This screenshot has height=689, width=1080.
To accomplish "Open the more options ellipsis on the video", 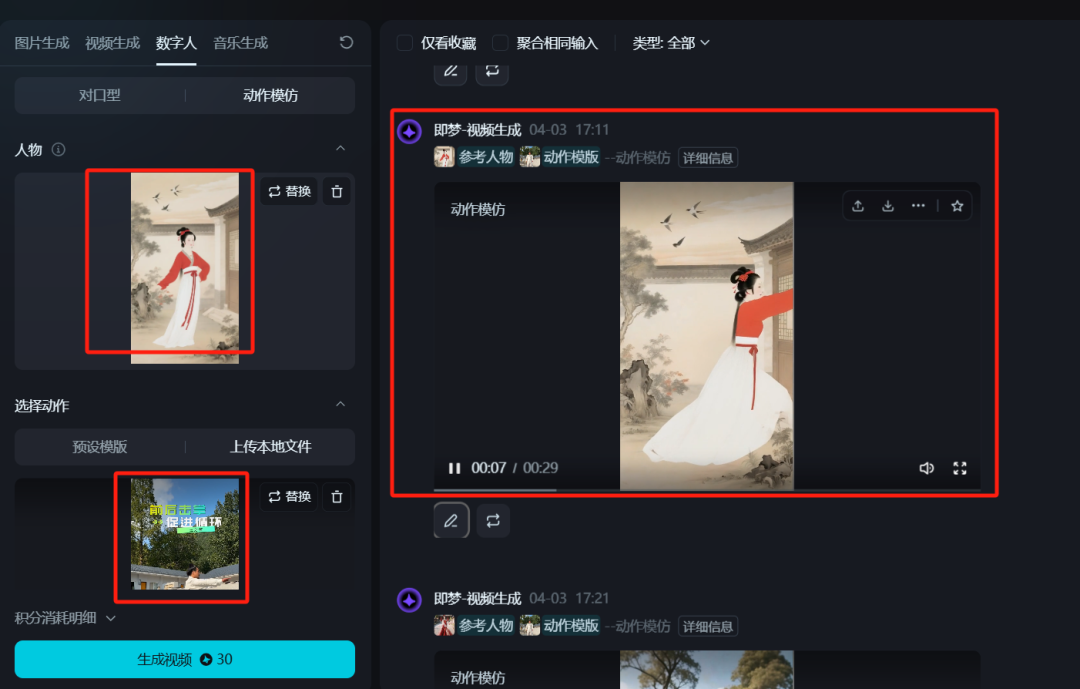I will tap(918, 206).
